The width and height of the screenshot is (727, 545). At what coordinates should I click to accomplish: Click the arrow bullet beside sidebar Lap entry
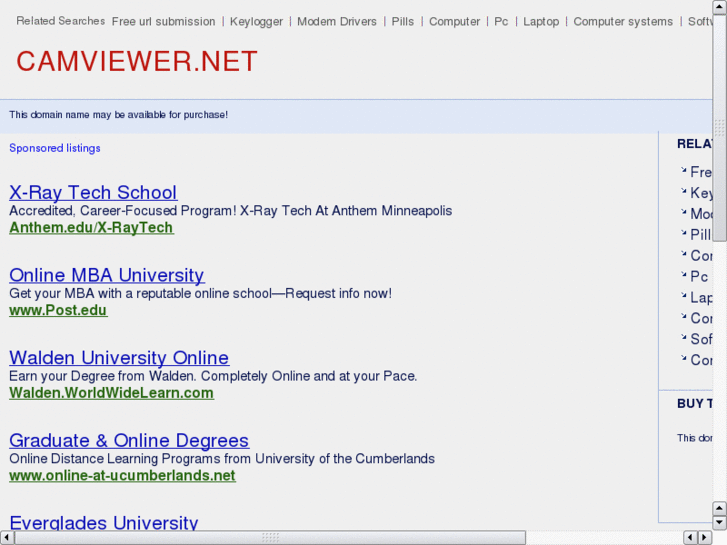pyautogui.click(x=684, y=295)
